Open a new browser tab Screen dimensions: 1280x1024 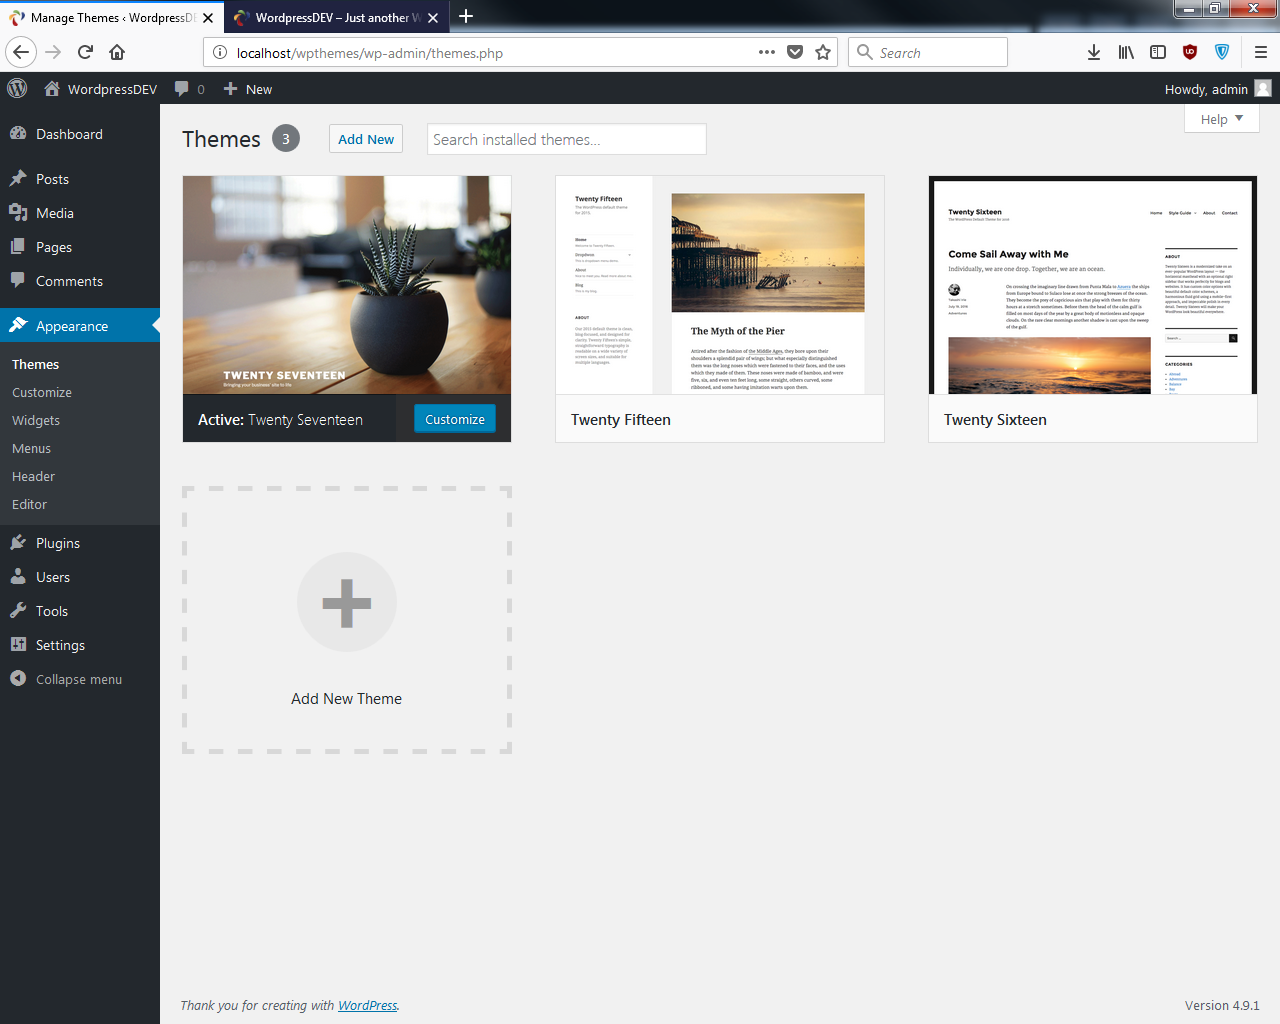pyautogui.click(x=466, y=16)
